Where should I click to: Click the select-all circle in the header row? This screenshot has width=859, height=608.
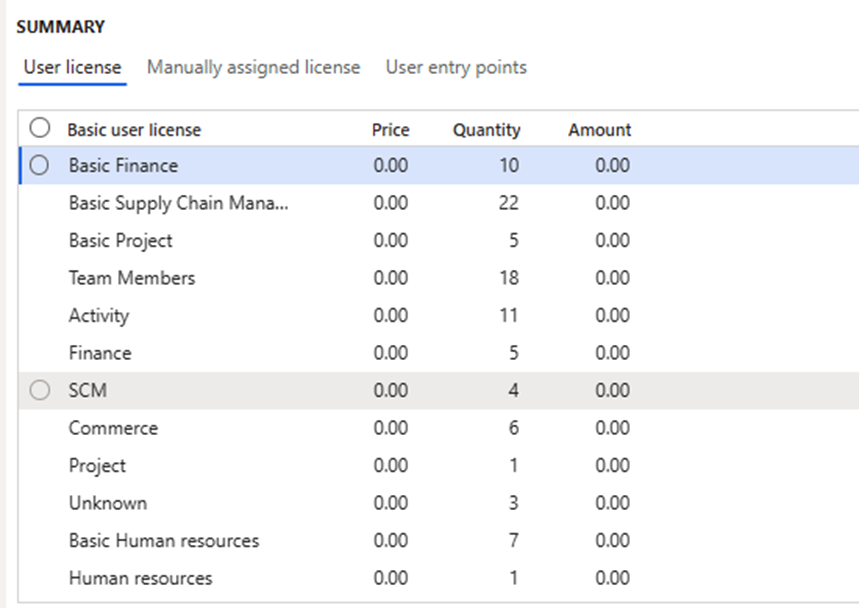[x=40, y=129]
